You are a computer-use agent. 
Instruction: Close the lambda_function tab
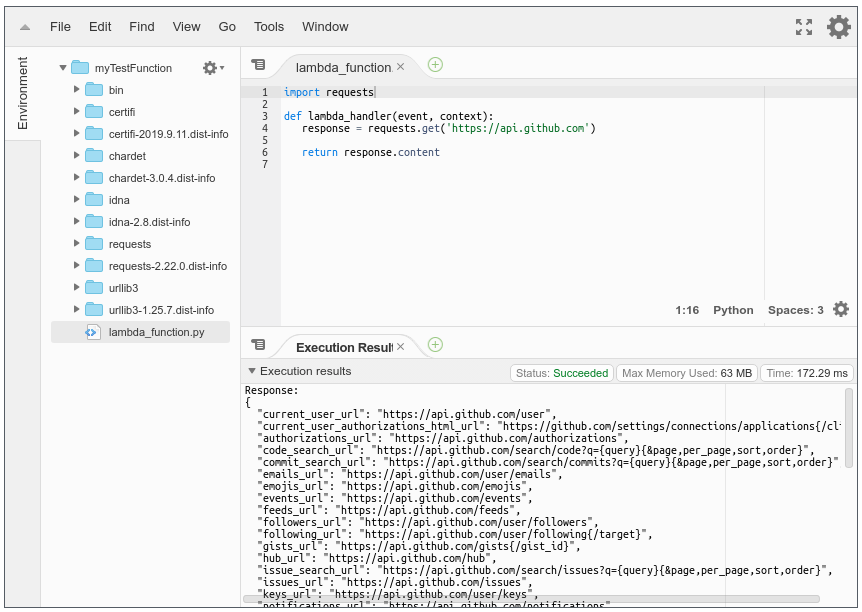pyautogui.click(x=401, y=67)
